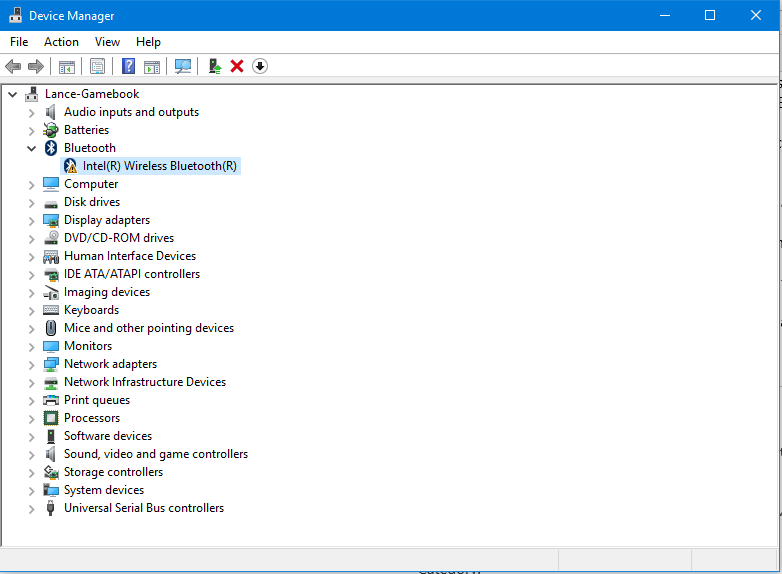Click the red X Uninstall device icon
The image size is (782, 574).
click(237, 66)
